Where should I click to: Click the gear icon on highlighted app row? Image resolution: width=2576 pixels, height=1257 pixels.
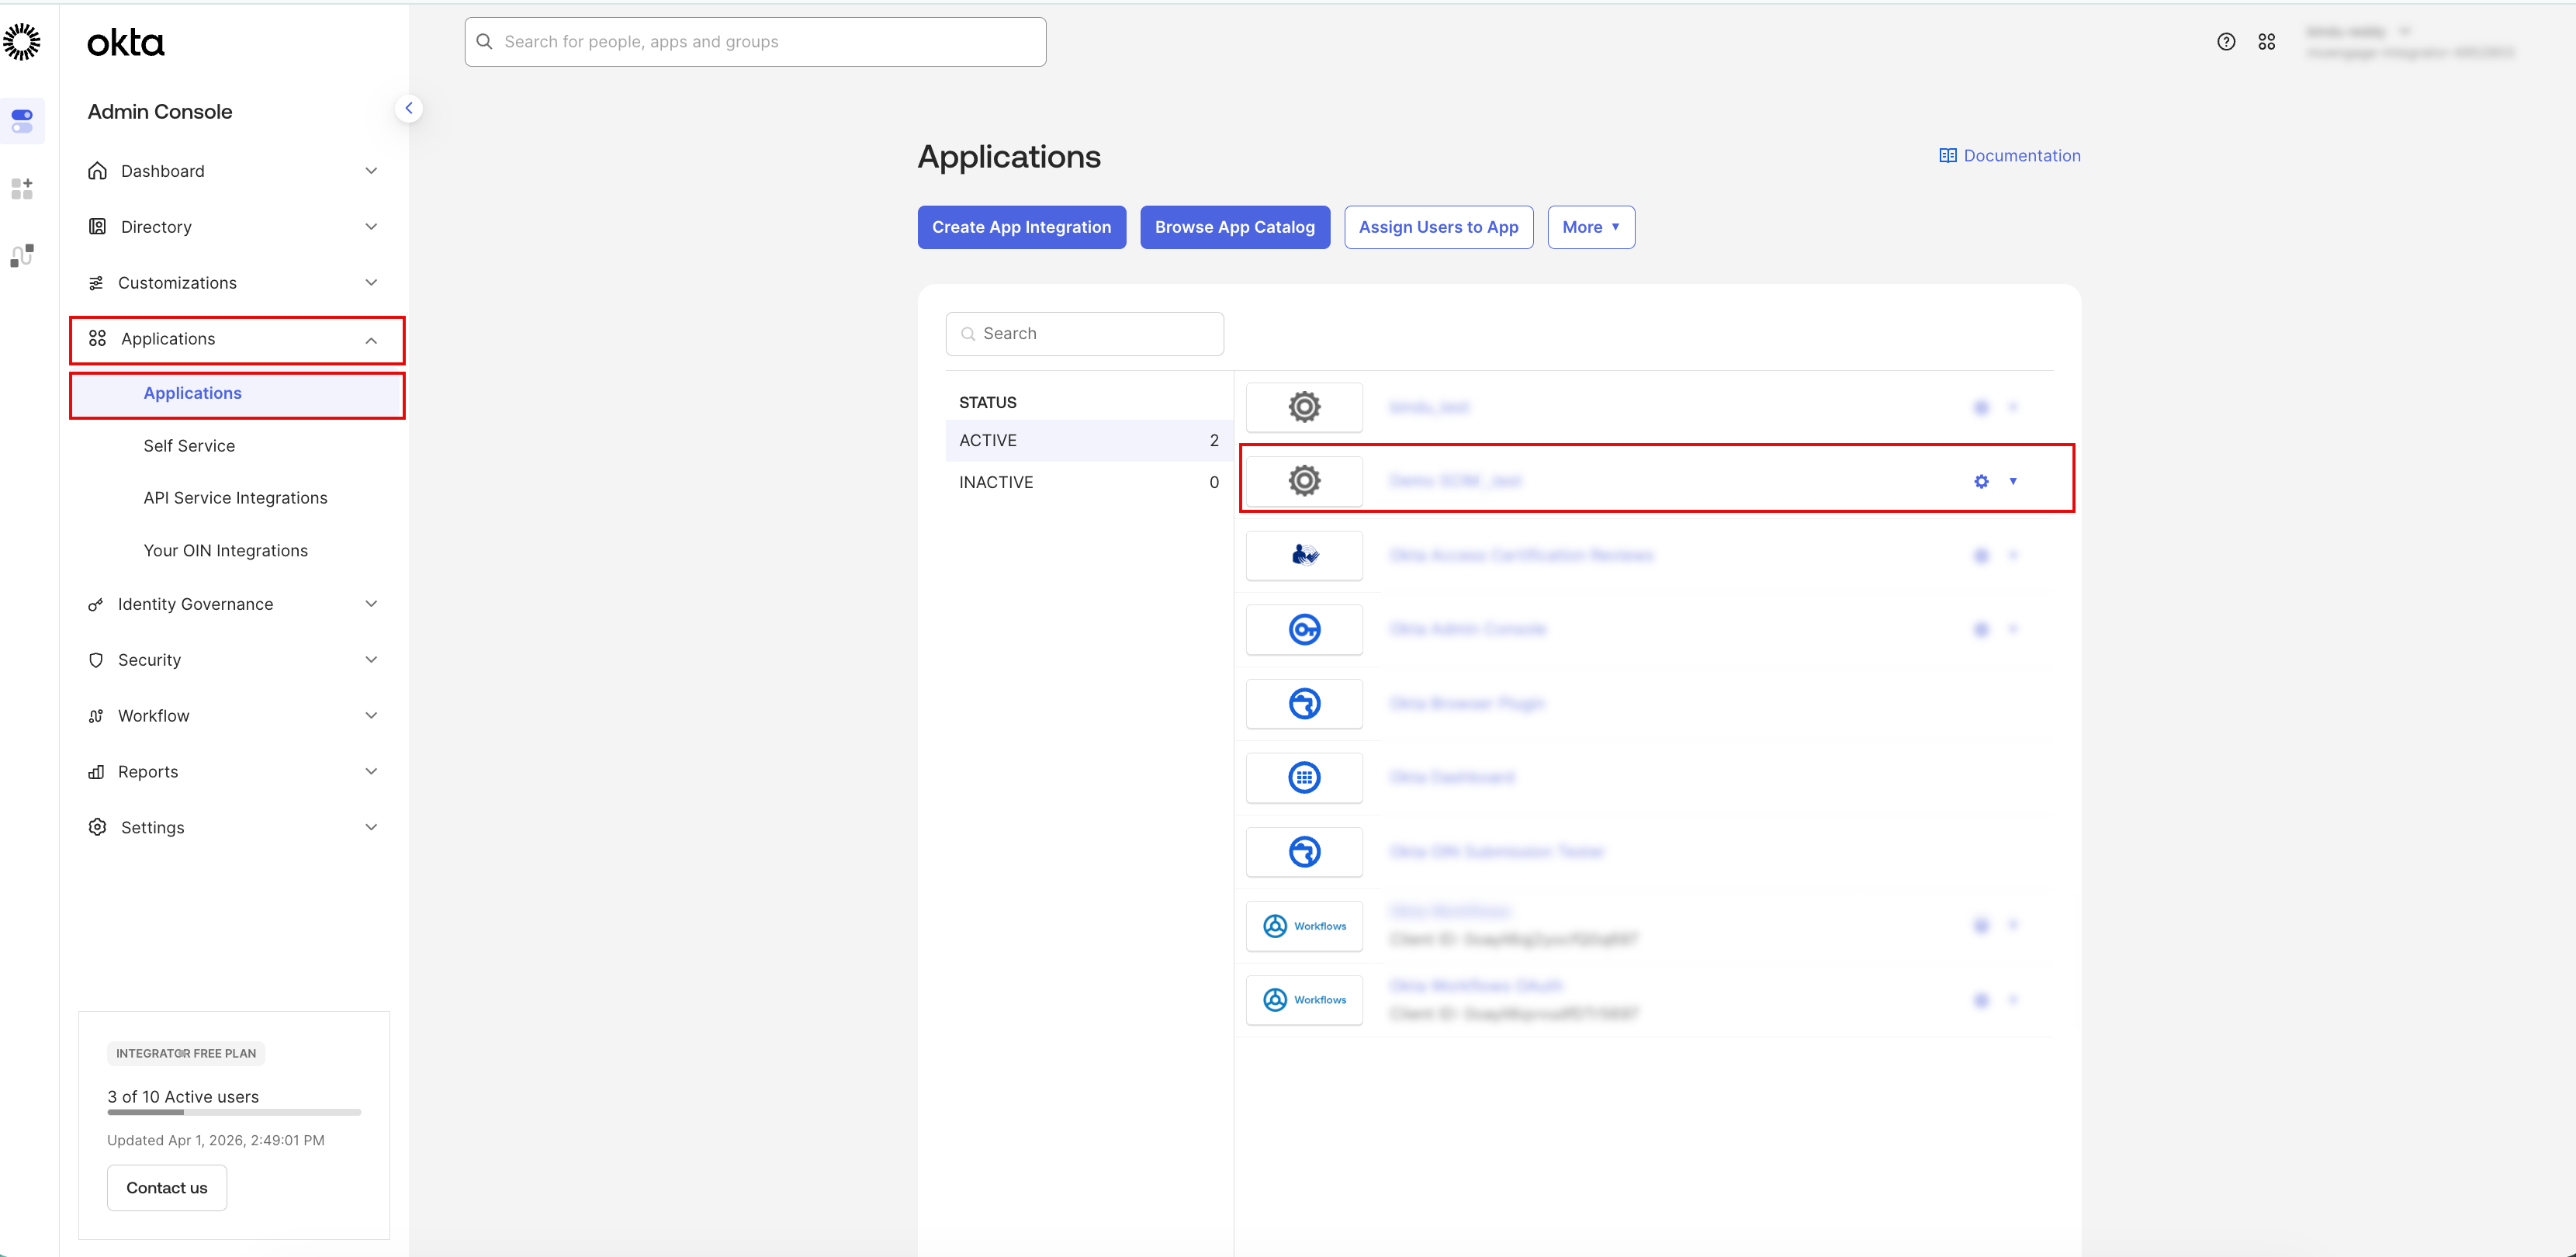click(1981, 481)
